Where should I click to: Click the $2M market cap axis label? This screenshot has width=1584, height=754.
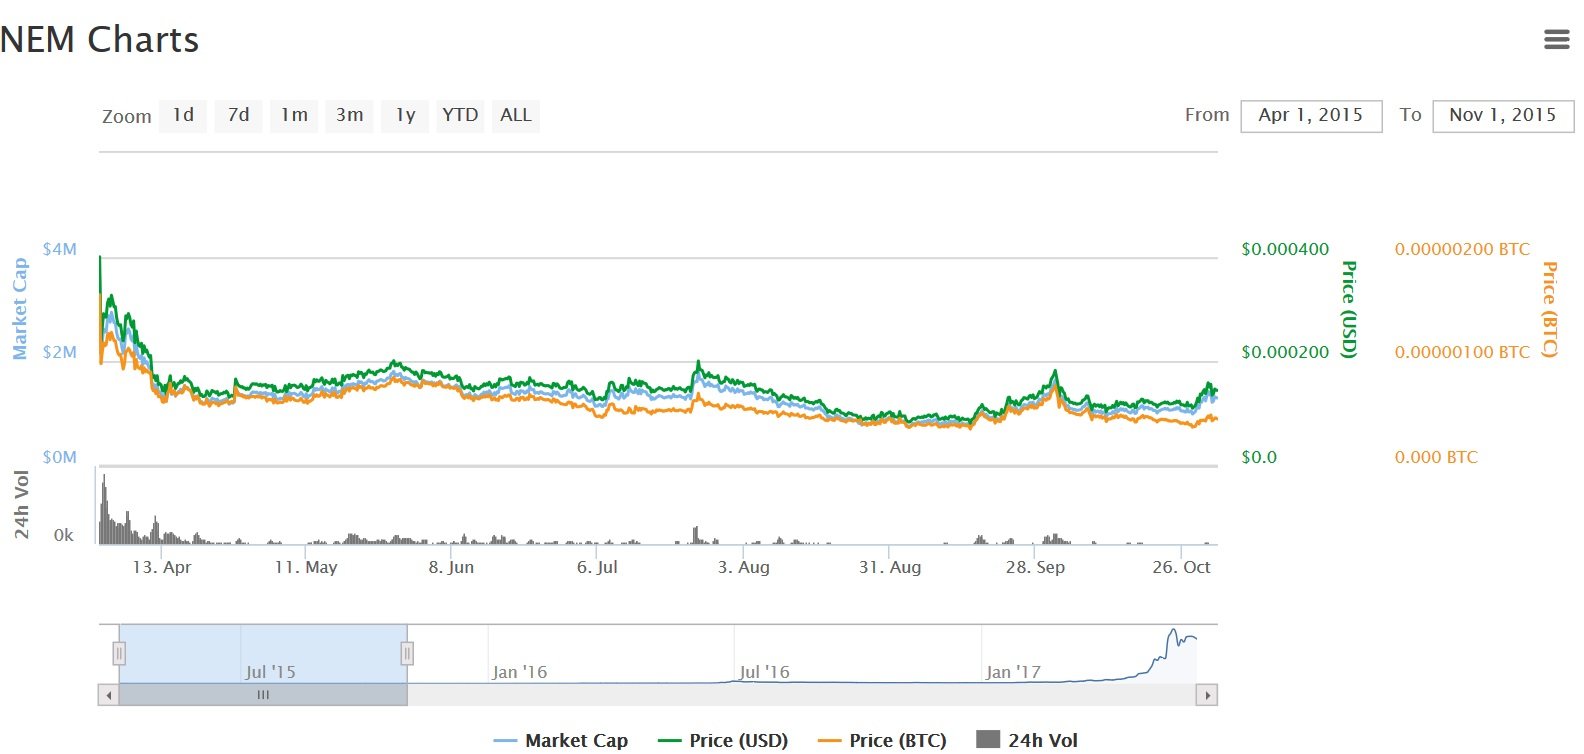click(60, 352)
